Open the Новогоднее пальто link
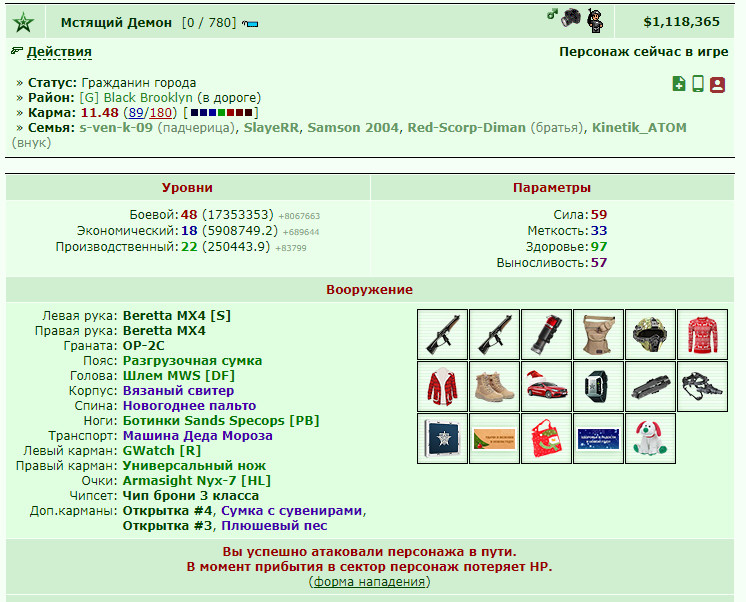Image resolution: width=746 pixels, height=602 pixels. click(189, 405)
